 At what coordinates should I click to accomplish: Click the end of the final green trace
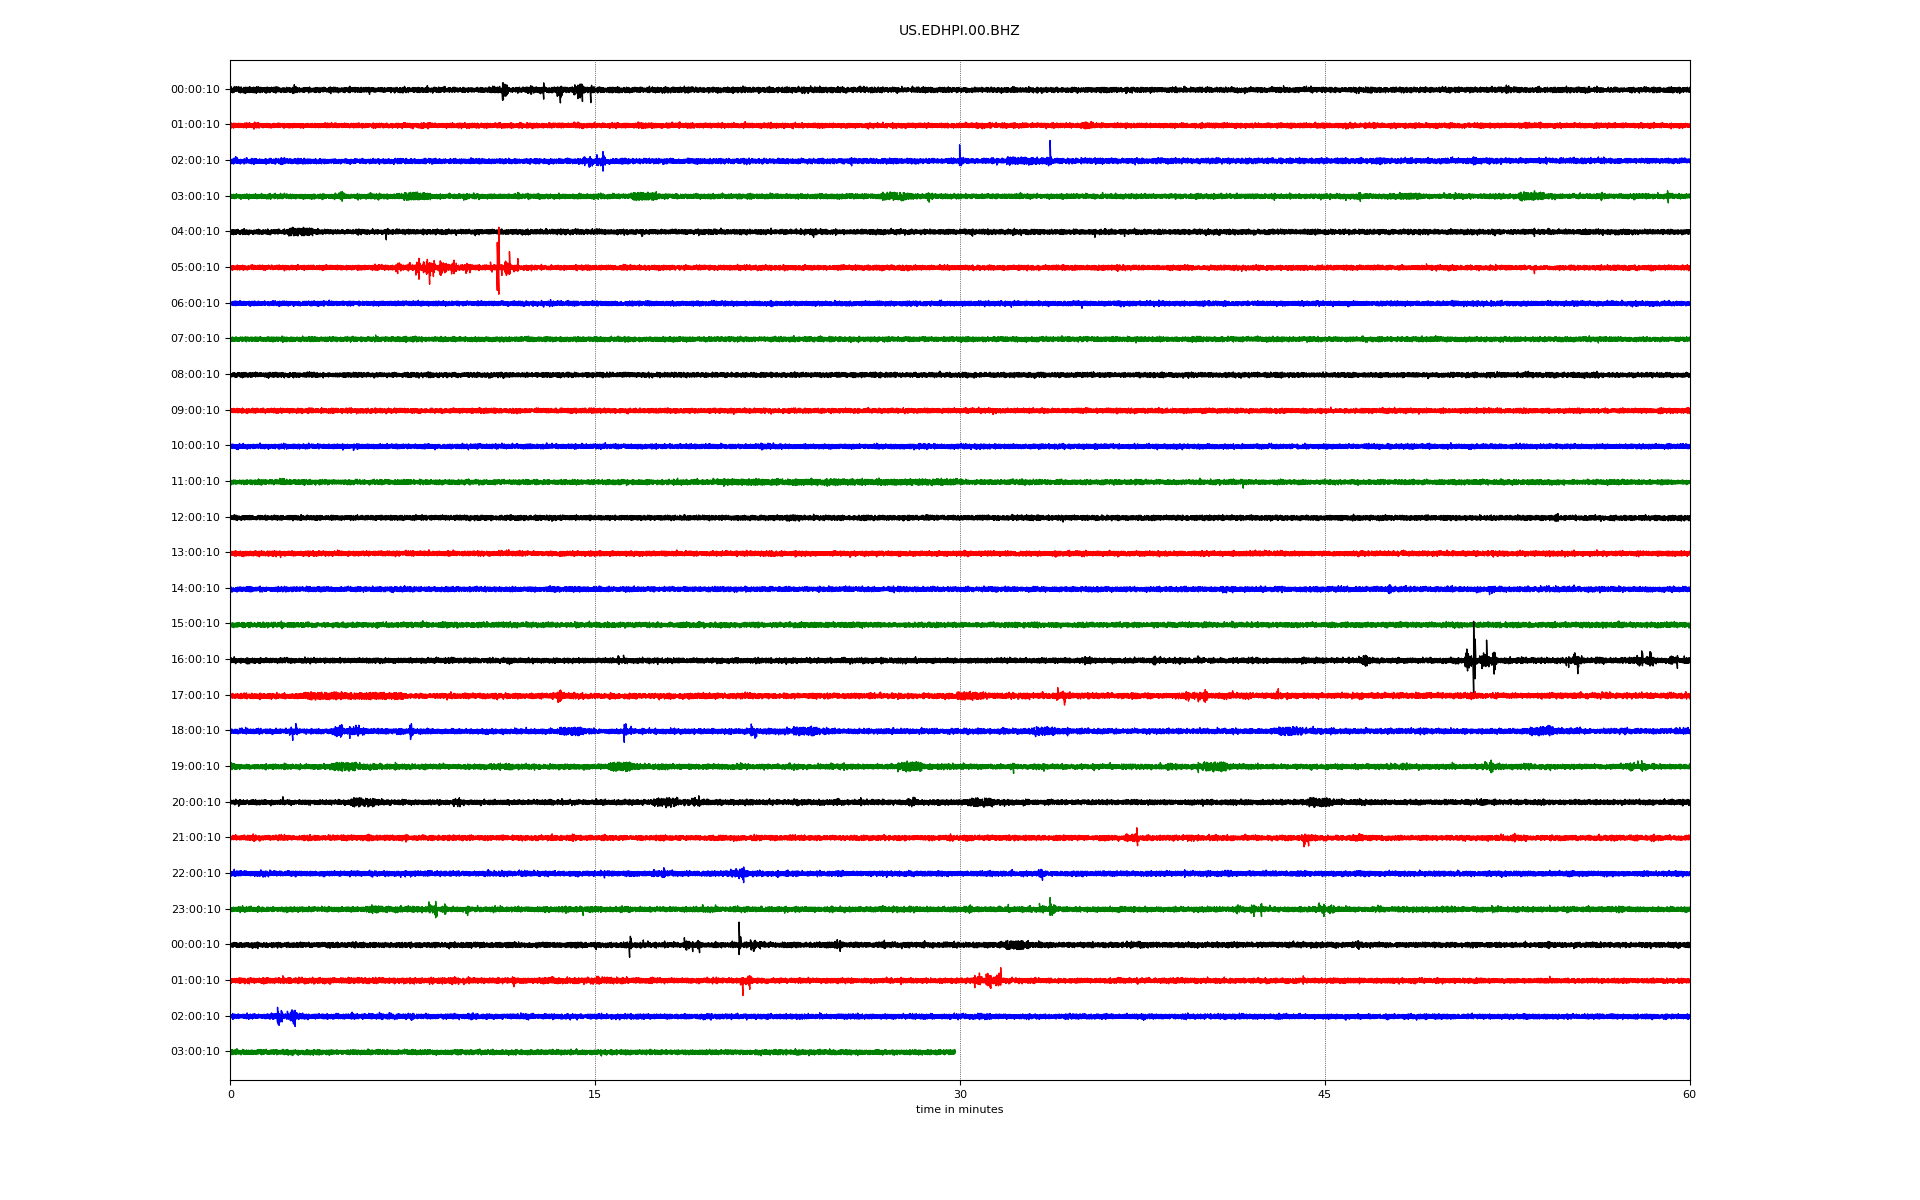tap(954, 1052)
